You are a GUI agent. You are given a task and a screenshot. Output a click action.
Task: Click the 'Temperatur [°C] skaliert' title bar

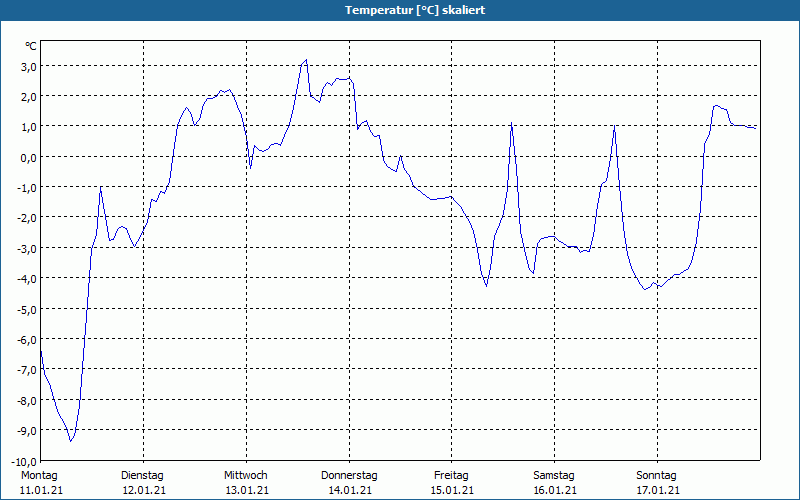tap(400, 10)
